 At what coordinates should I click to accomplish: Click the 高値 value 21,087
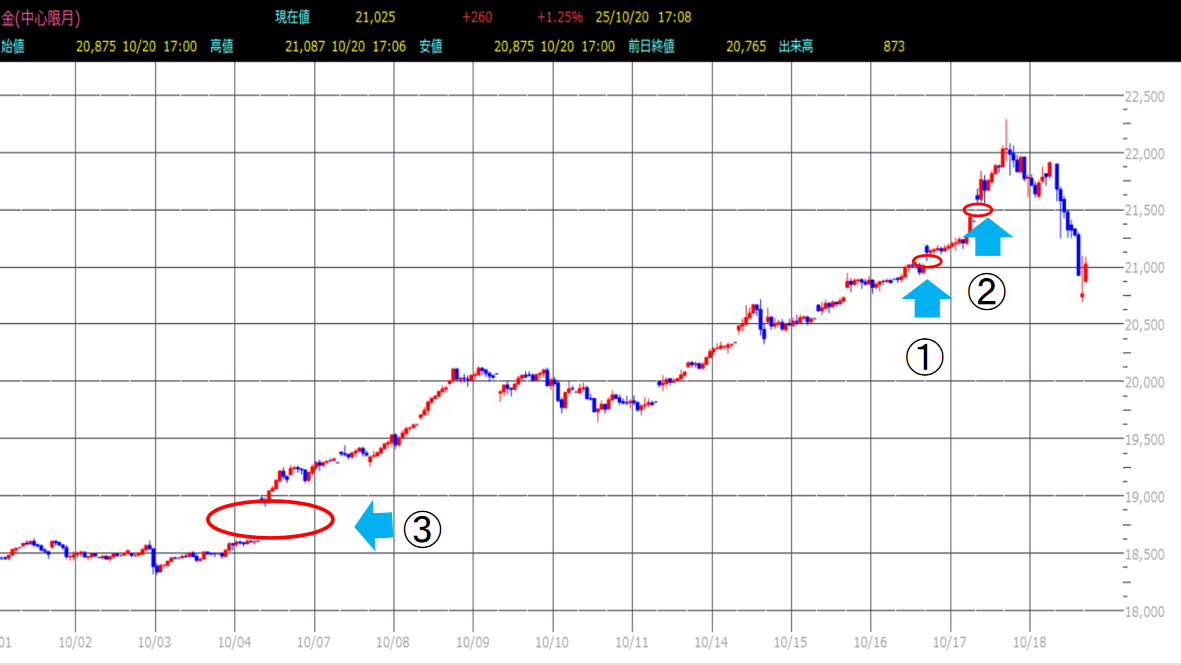[305, 46]
